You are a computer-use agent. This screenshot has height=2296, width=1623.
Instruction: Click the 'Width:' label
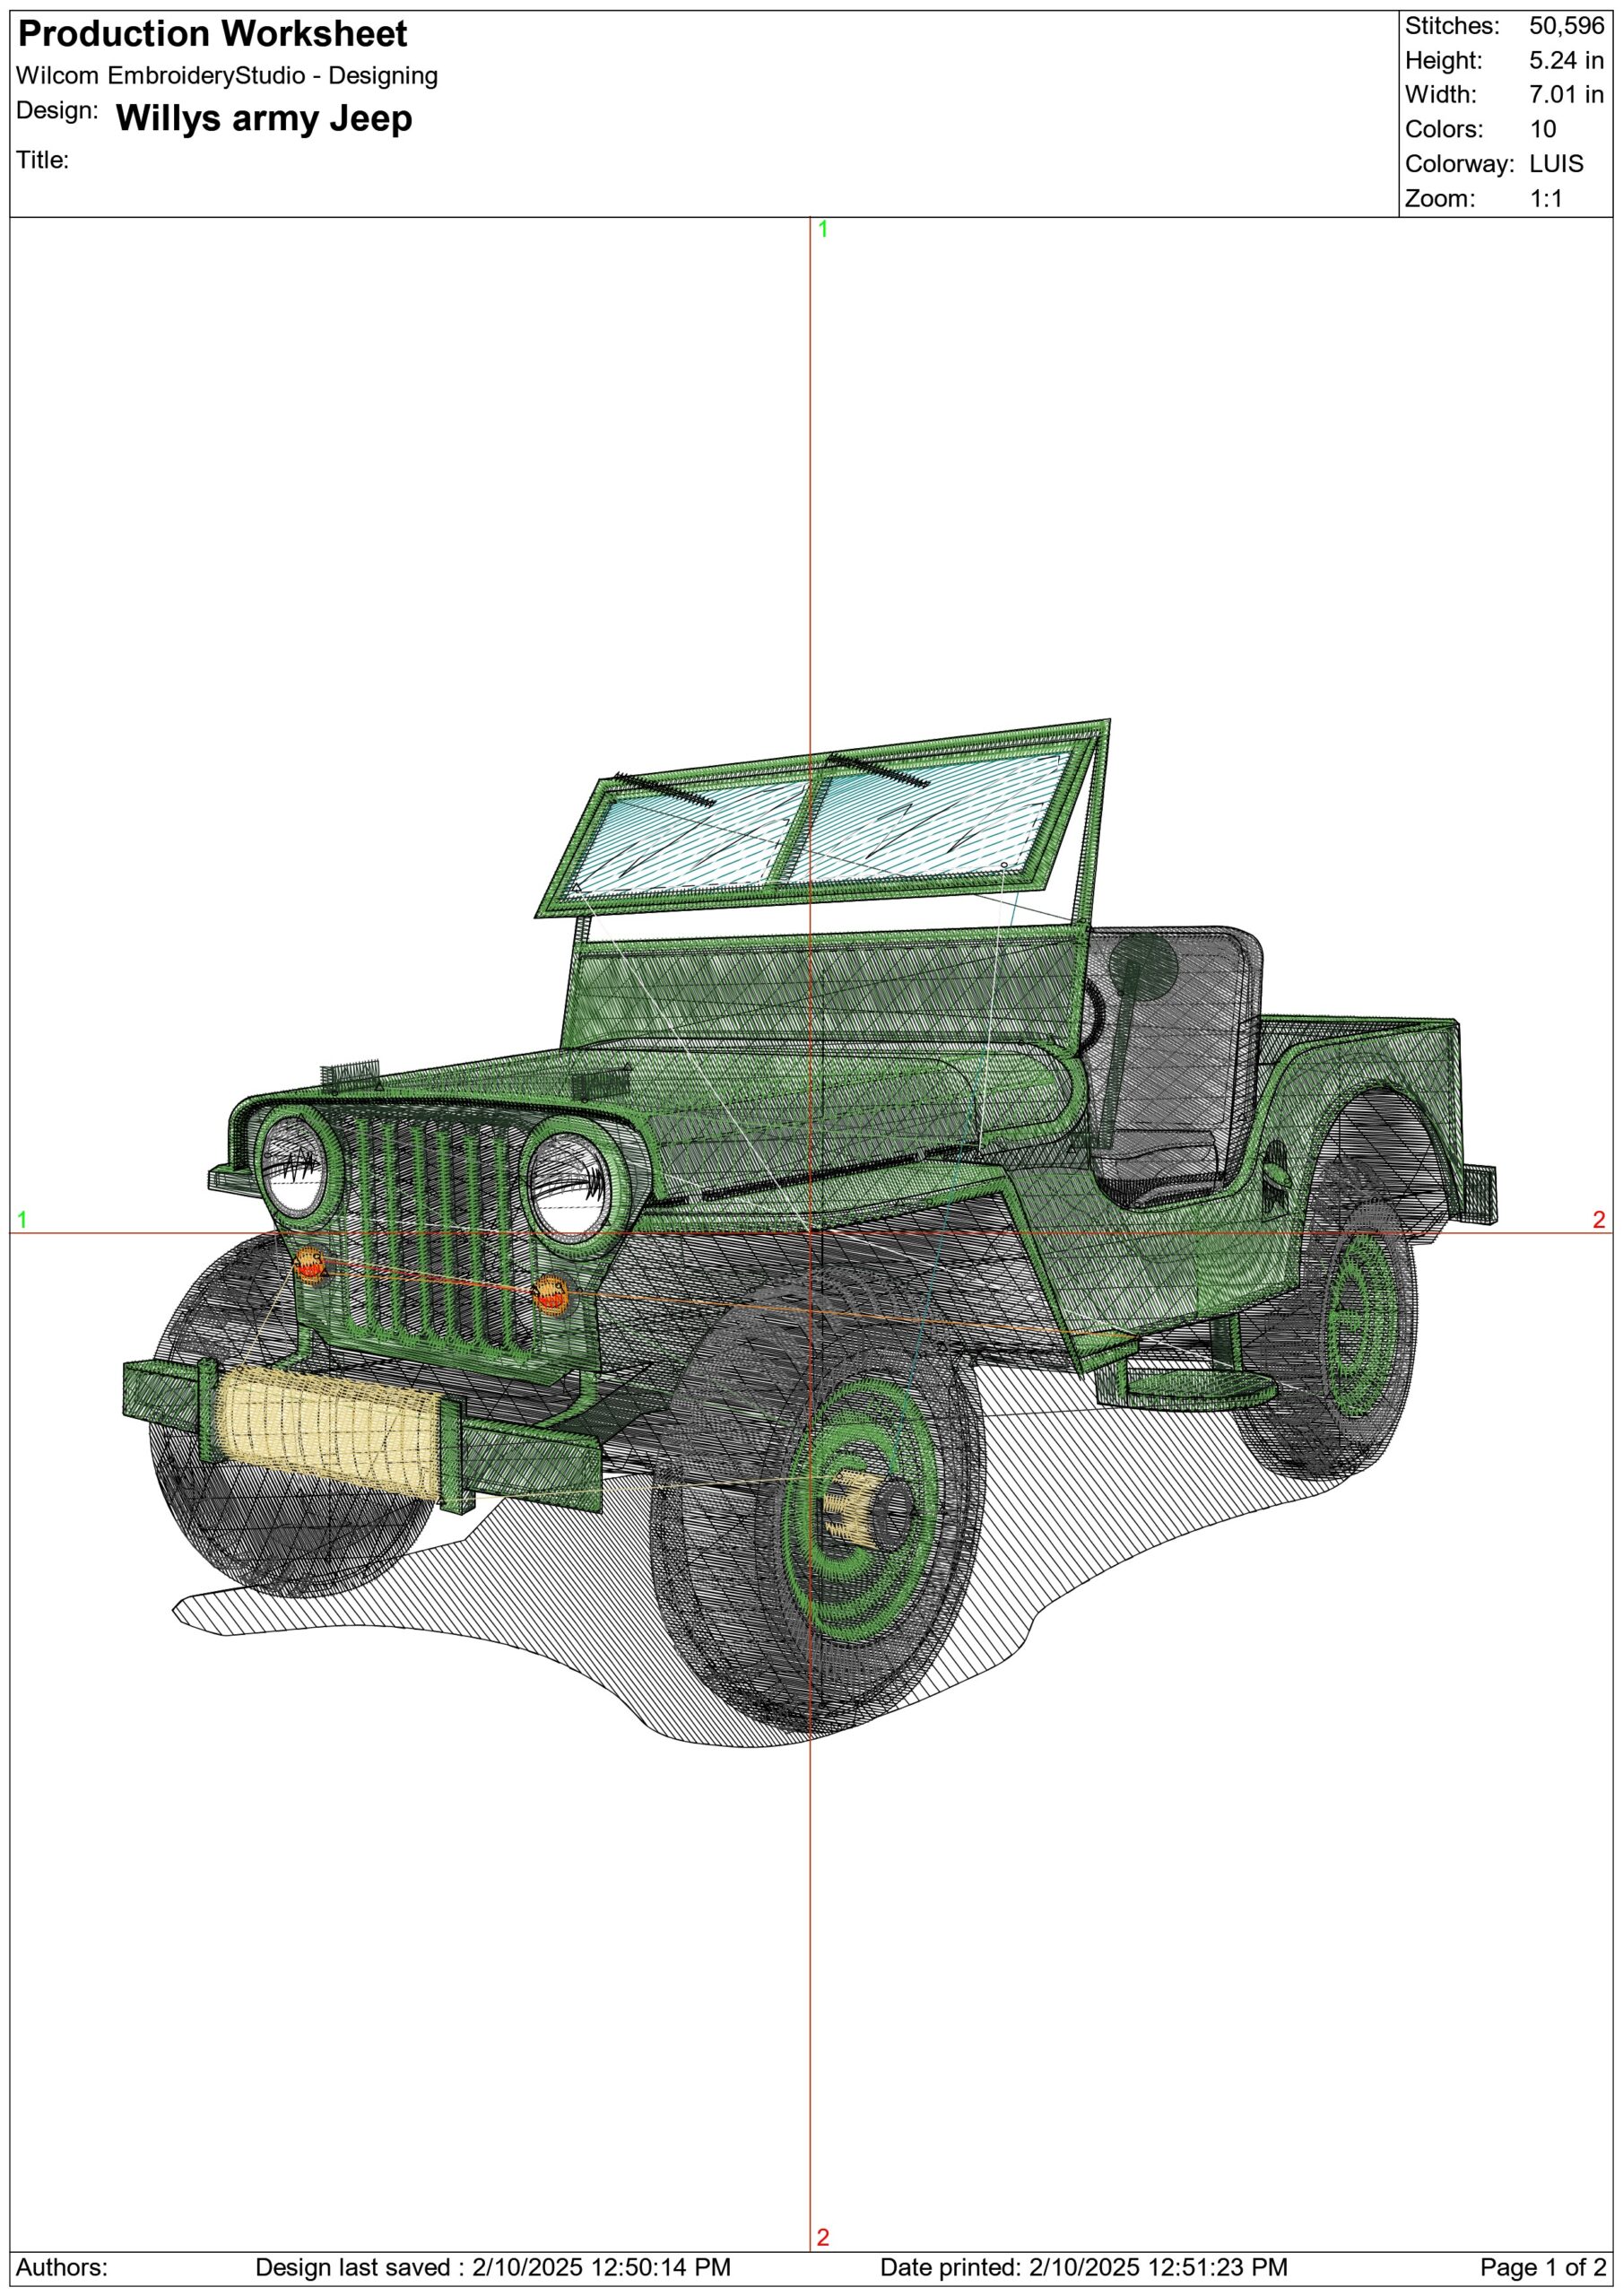coord(1440,95)
